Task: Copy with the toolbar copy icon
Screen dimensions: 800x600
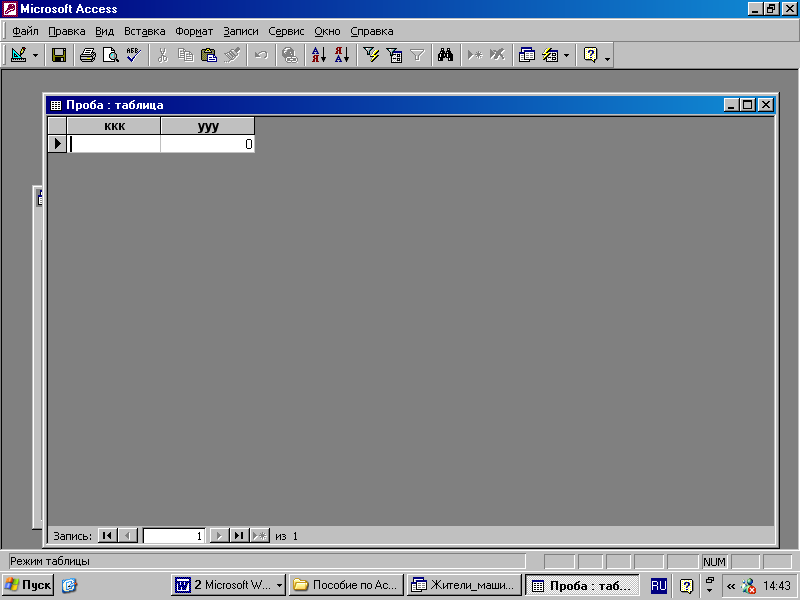Action: click(x=186, y=55)
